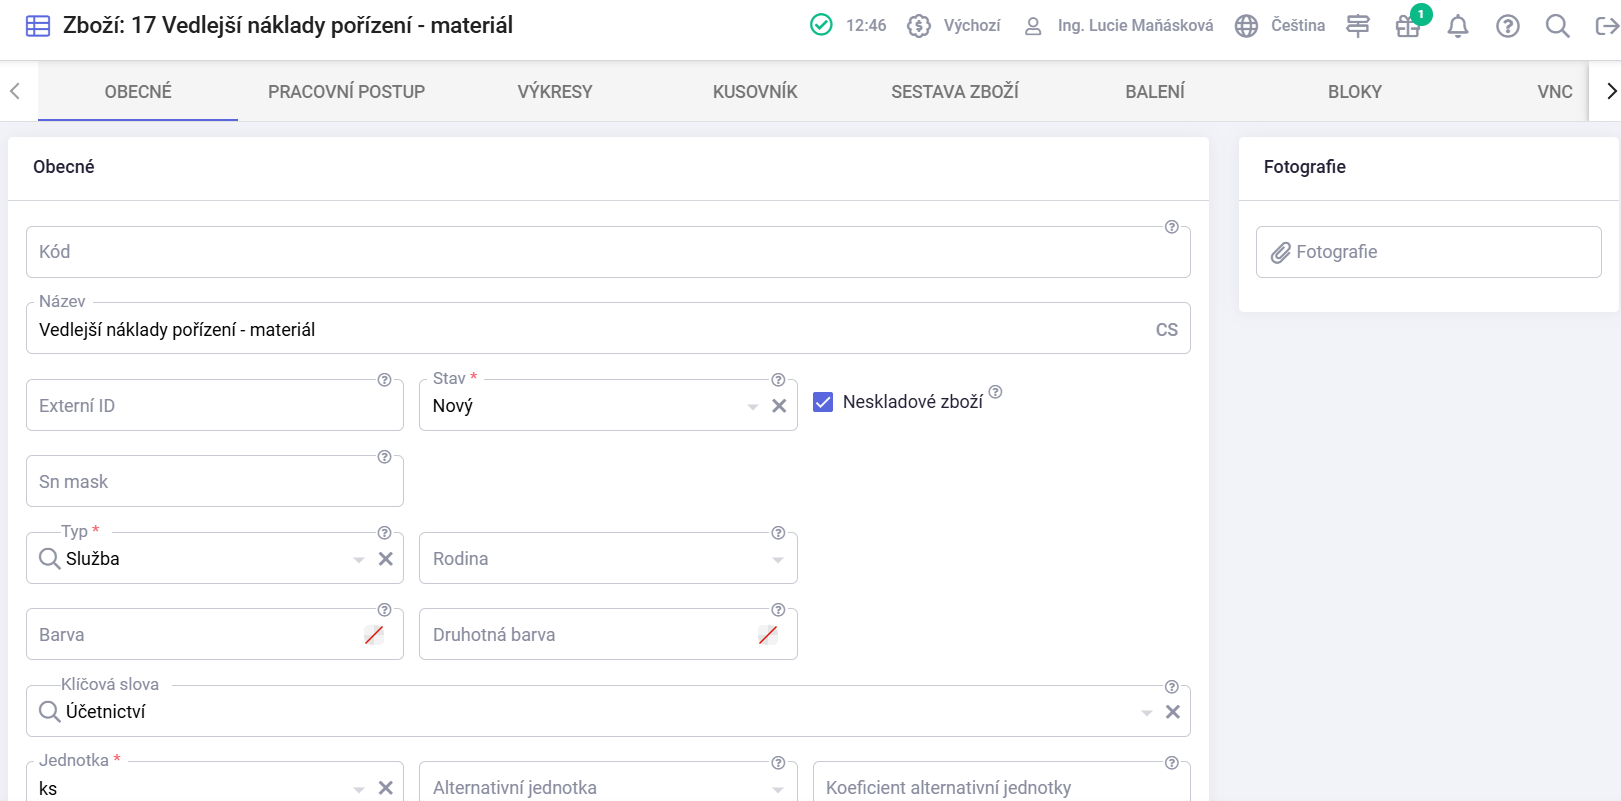Open the gift box icon with badge
Image resolution: width=1621 pixels, height=801 pixels.
[x=1408, y=26]
